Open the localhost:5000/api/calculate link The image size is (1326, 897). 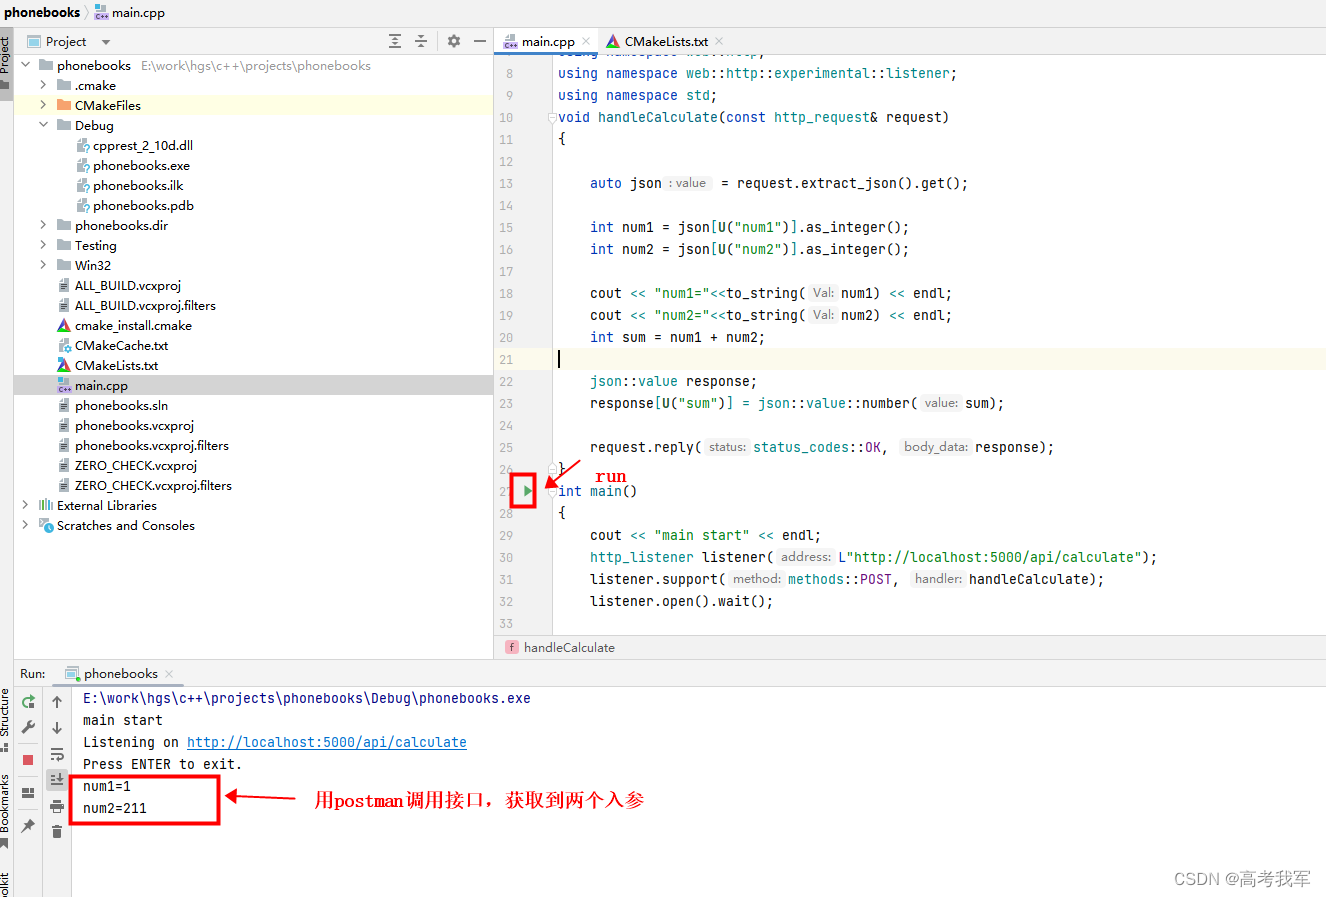326,742
